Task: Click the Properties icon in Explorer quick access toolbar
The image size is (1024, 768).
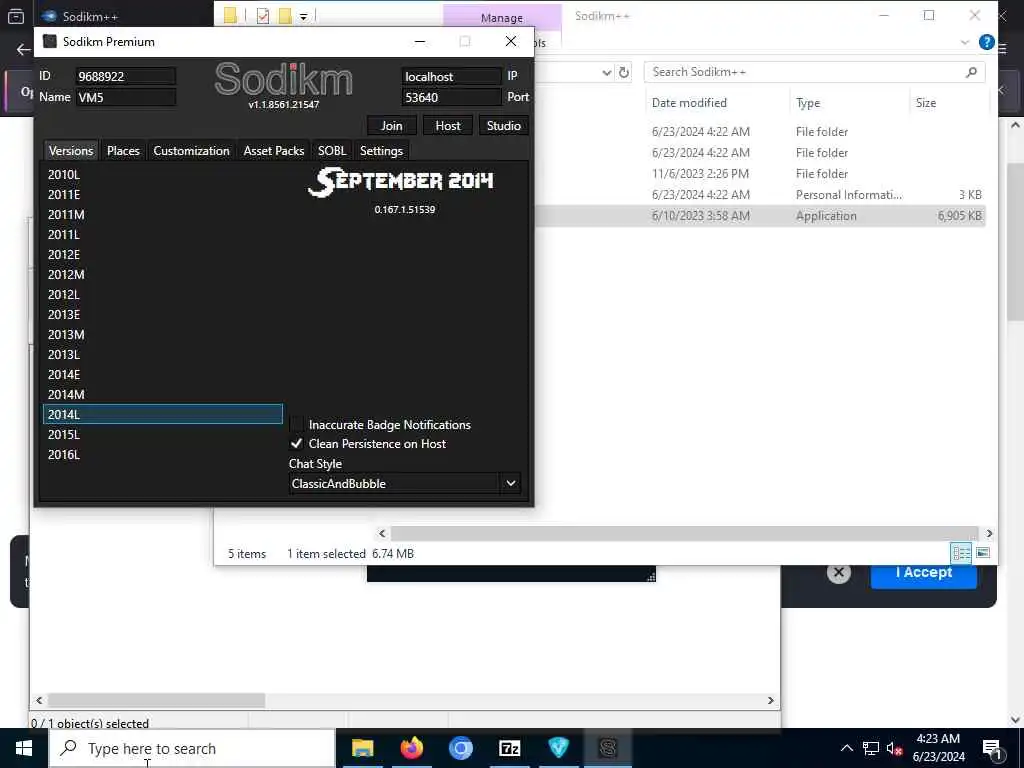Action: pos(263,16)
